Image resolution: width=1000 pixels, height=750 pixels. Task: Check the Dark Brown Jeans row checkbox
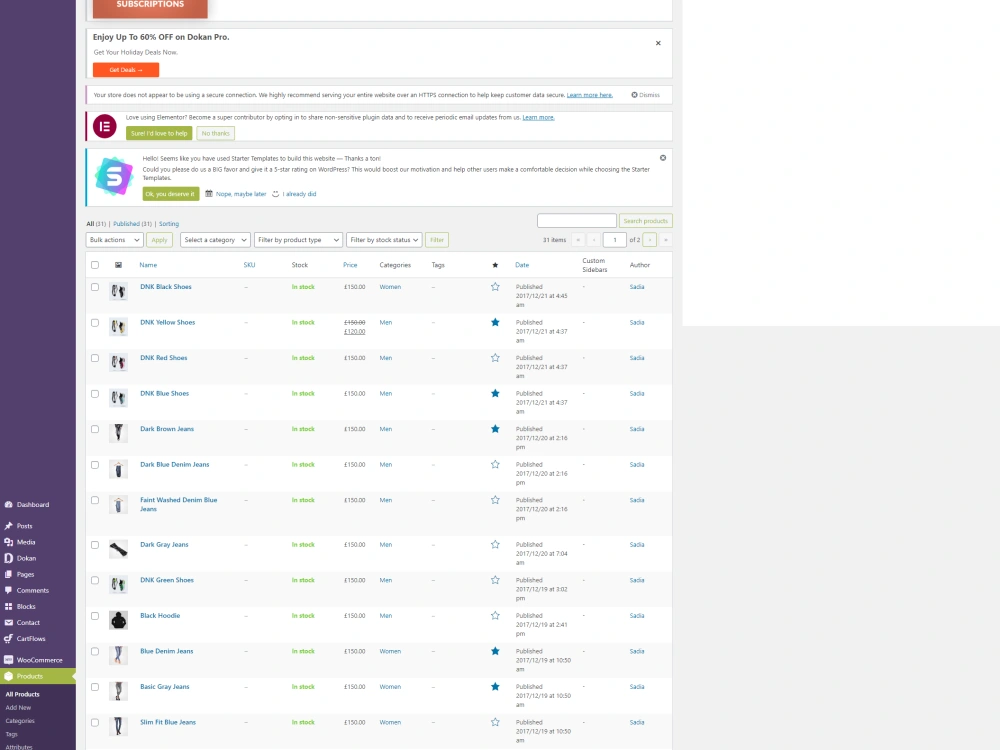coord(95,430)
